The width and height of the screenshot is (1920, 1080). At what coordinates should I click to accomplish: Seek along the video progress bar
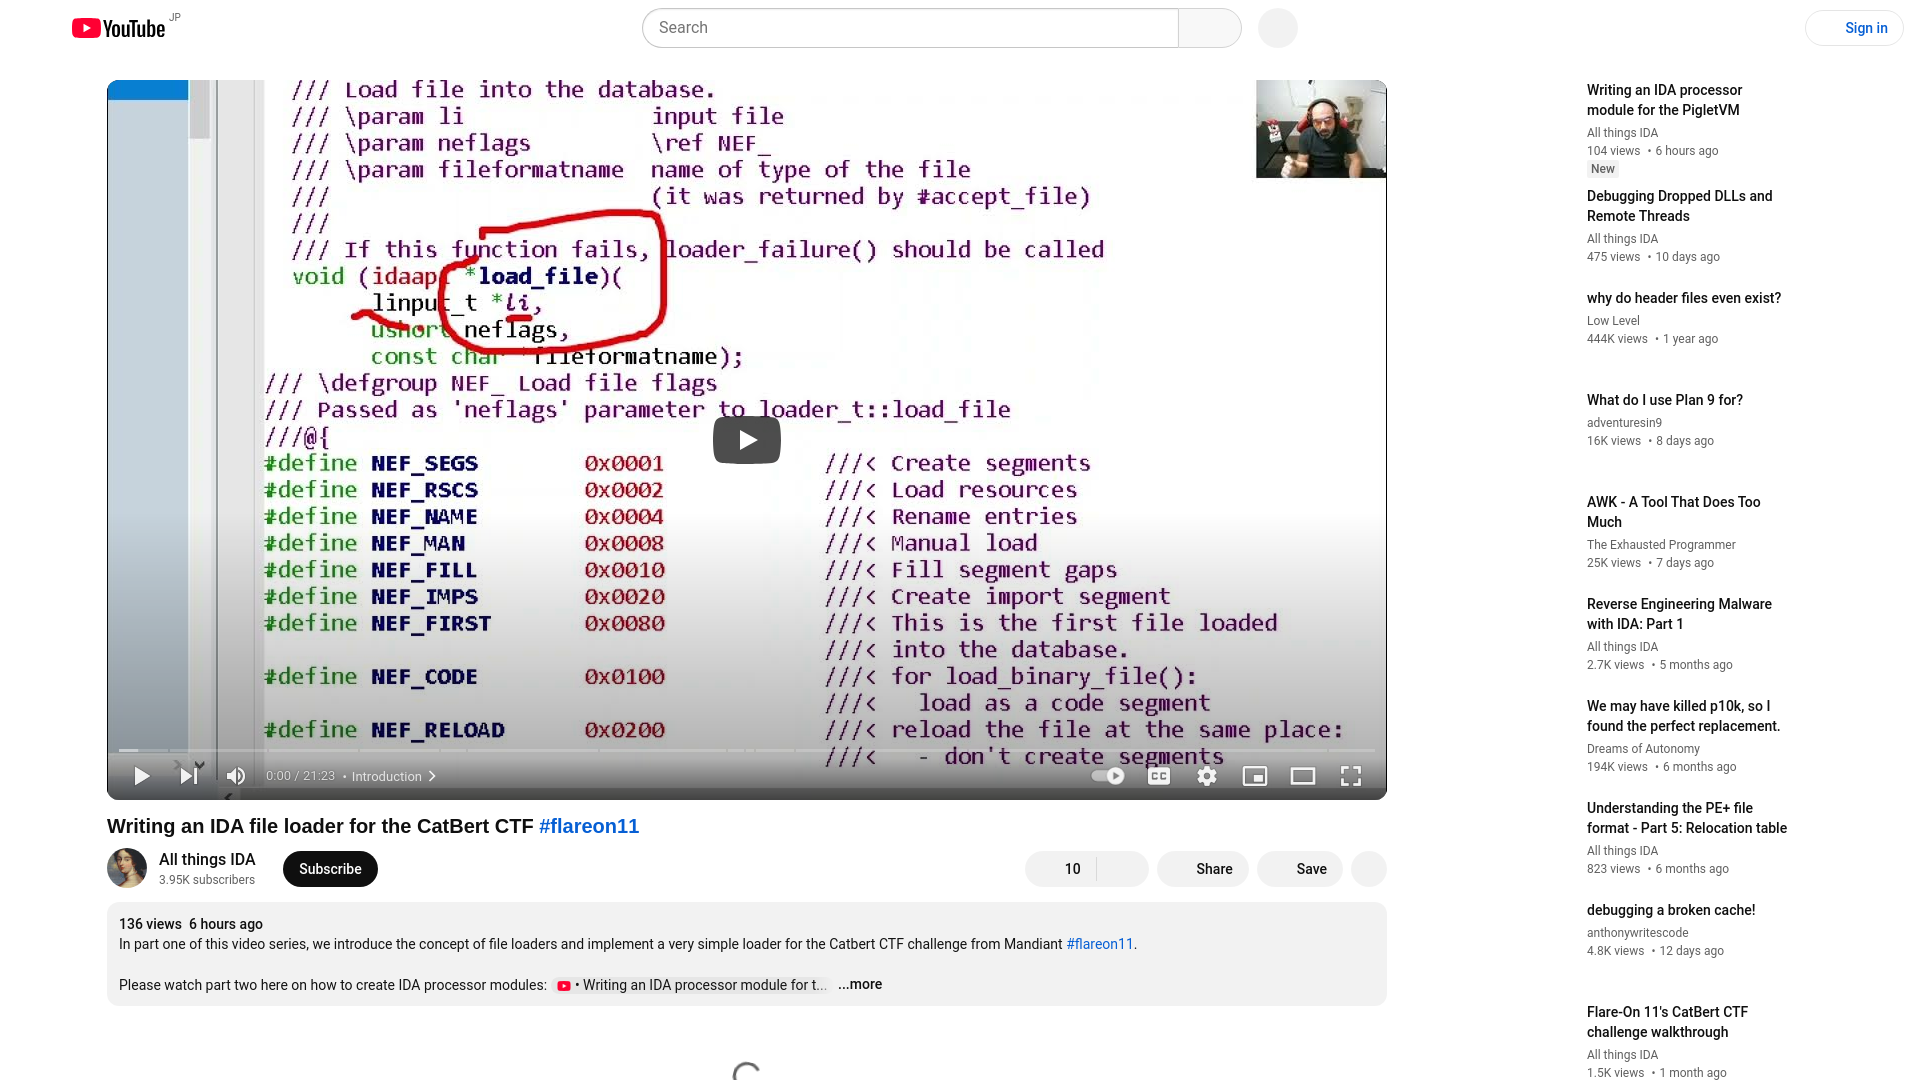point(747,750)
